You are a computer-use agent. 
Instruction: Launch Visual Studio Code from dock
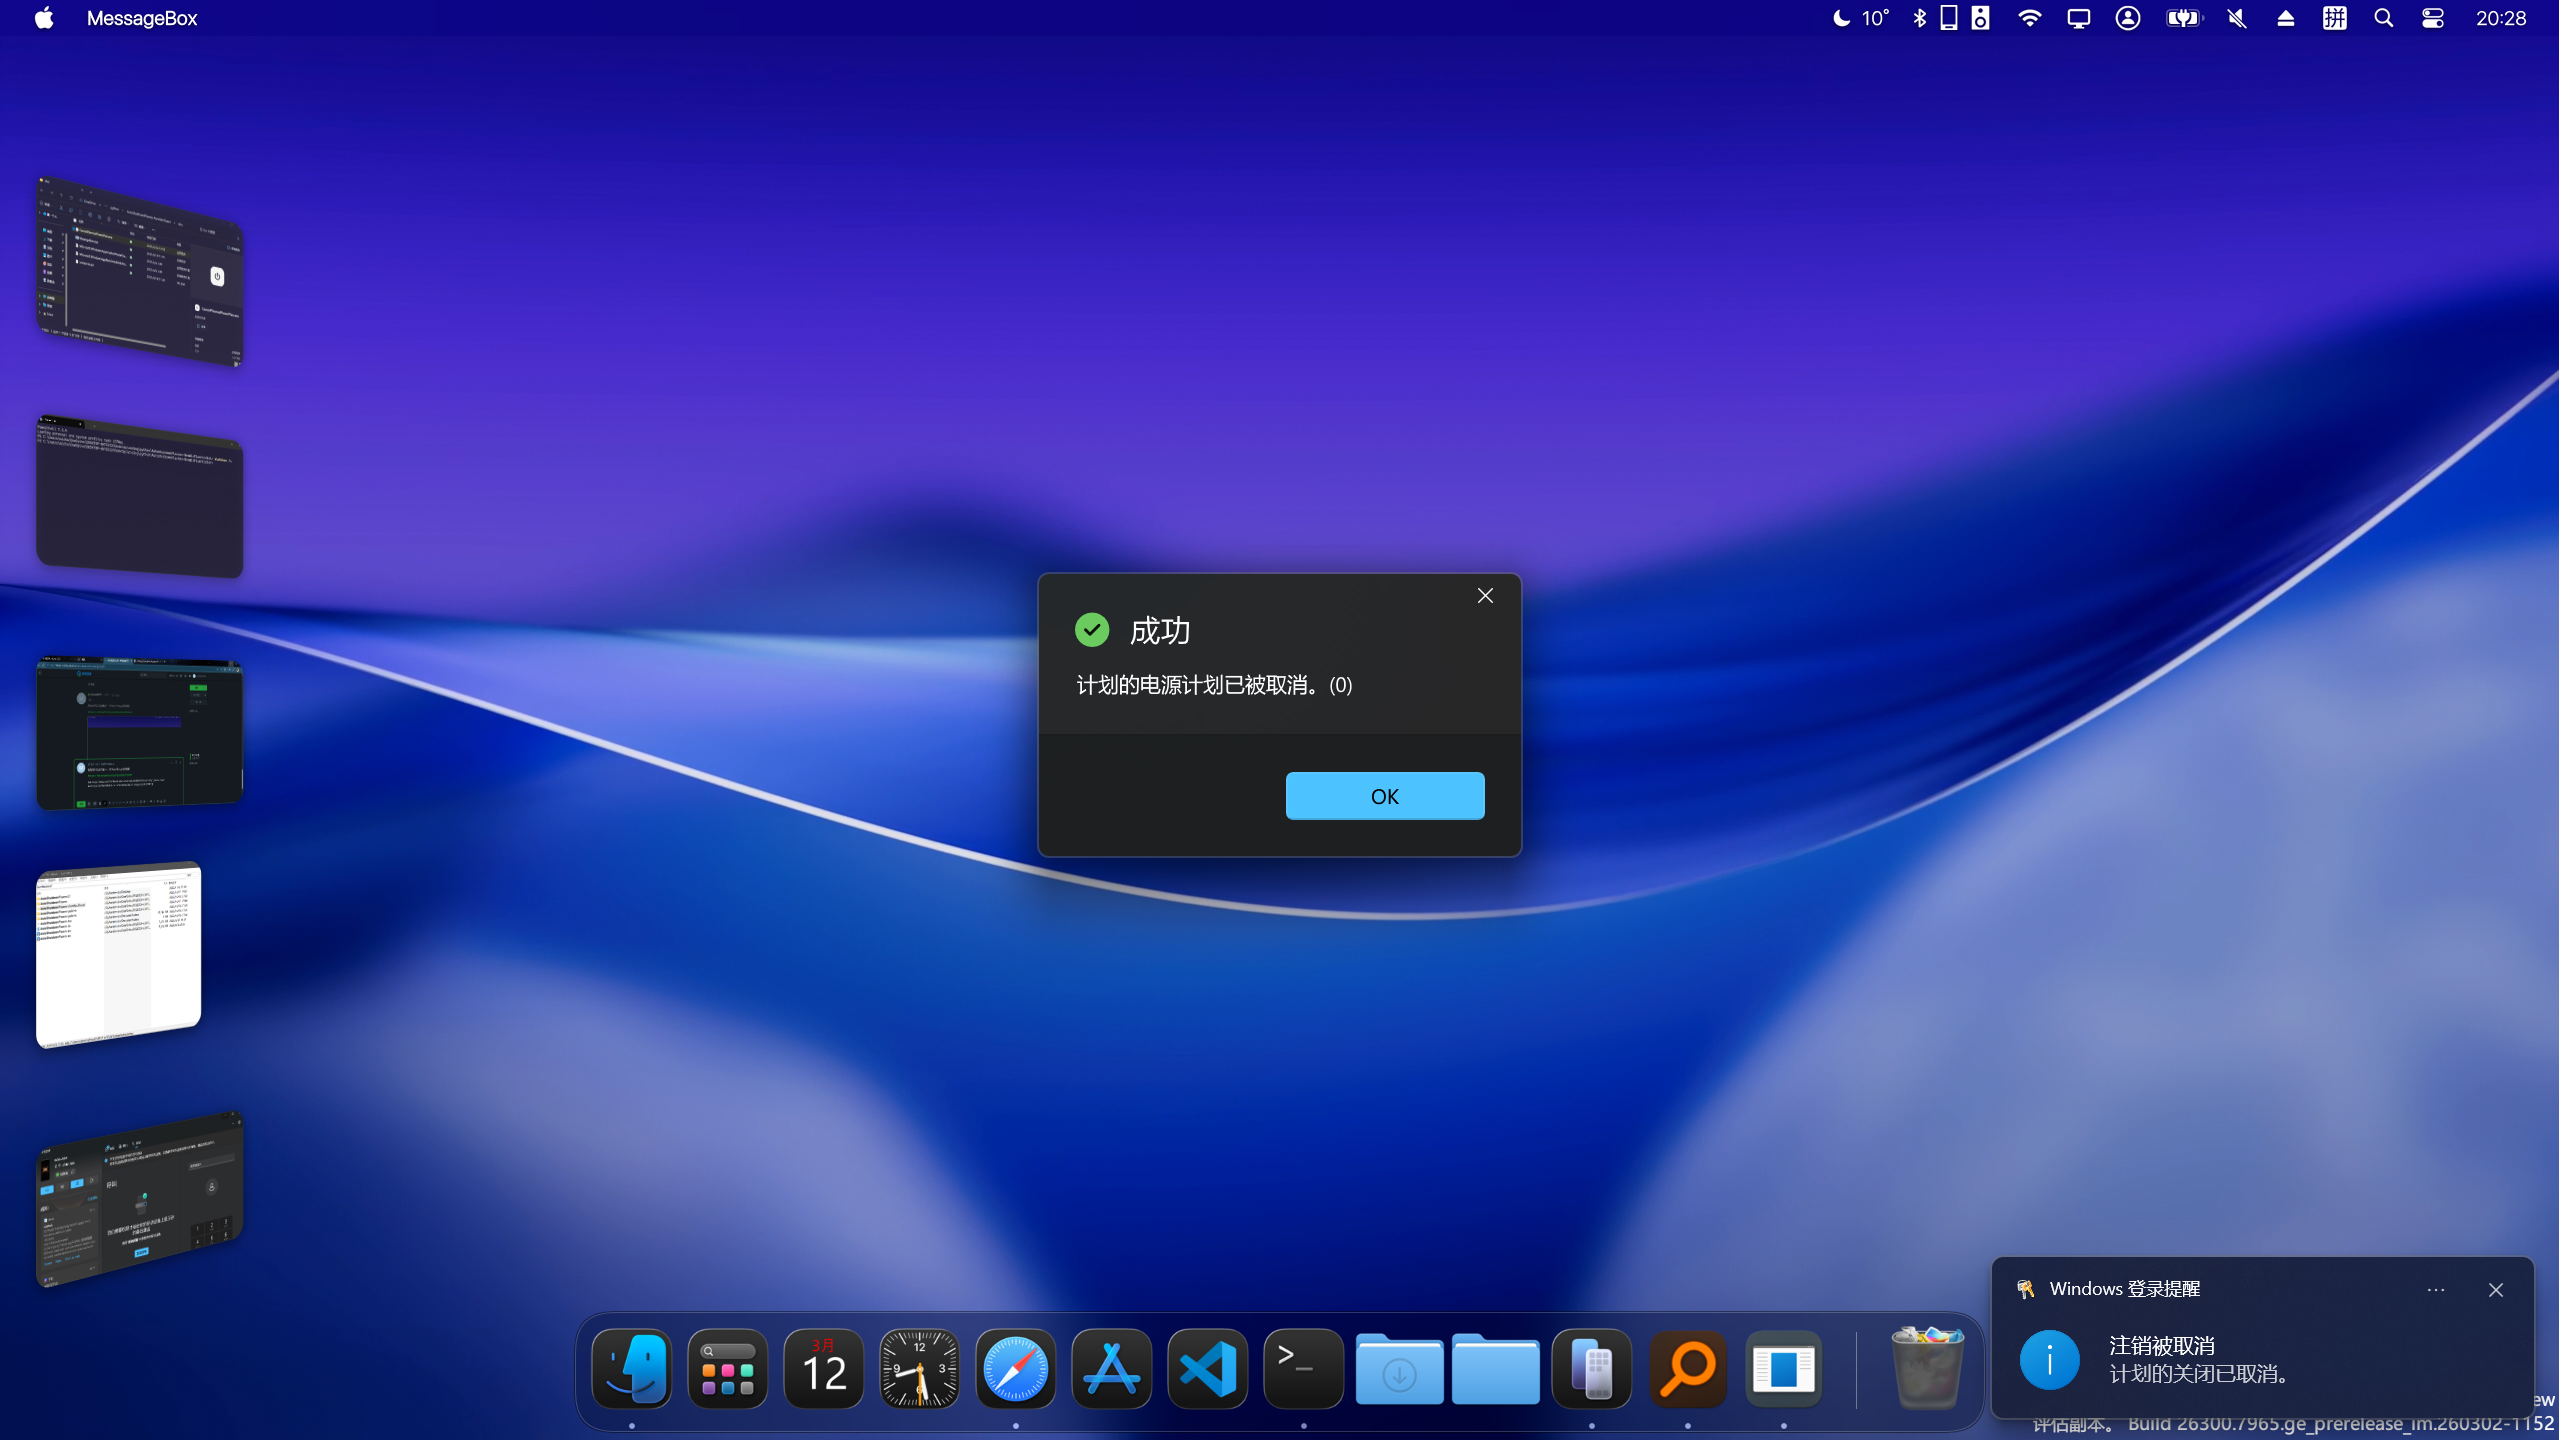[x=1207, y=1368]
